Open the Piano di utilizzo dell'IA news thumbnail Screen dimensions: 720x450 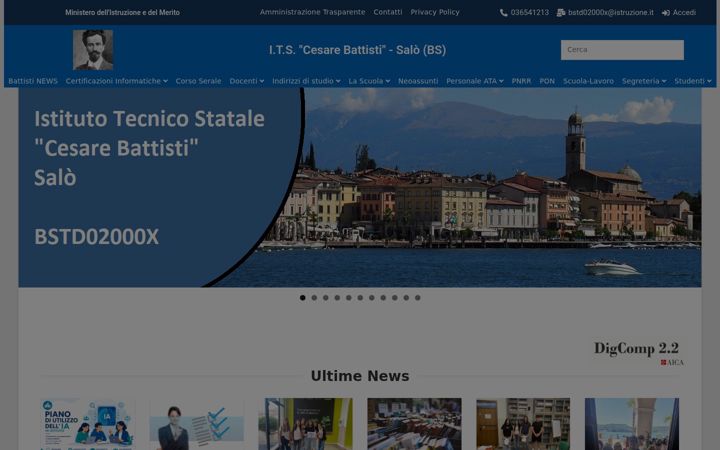pos(87,424)
